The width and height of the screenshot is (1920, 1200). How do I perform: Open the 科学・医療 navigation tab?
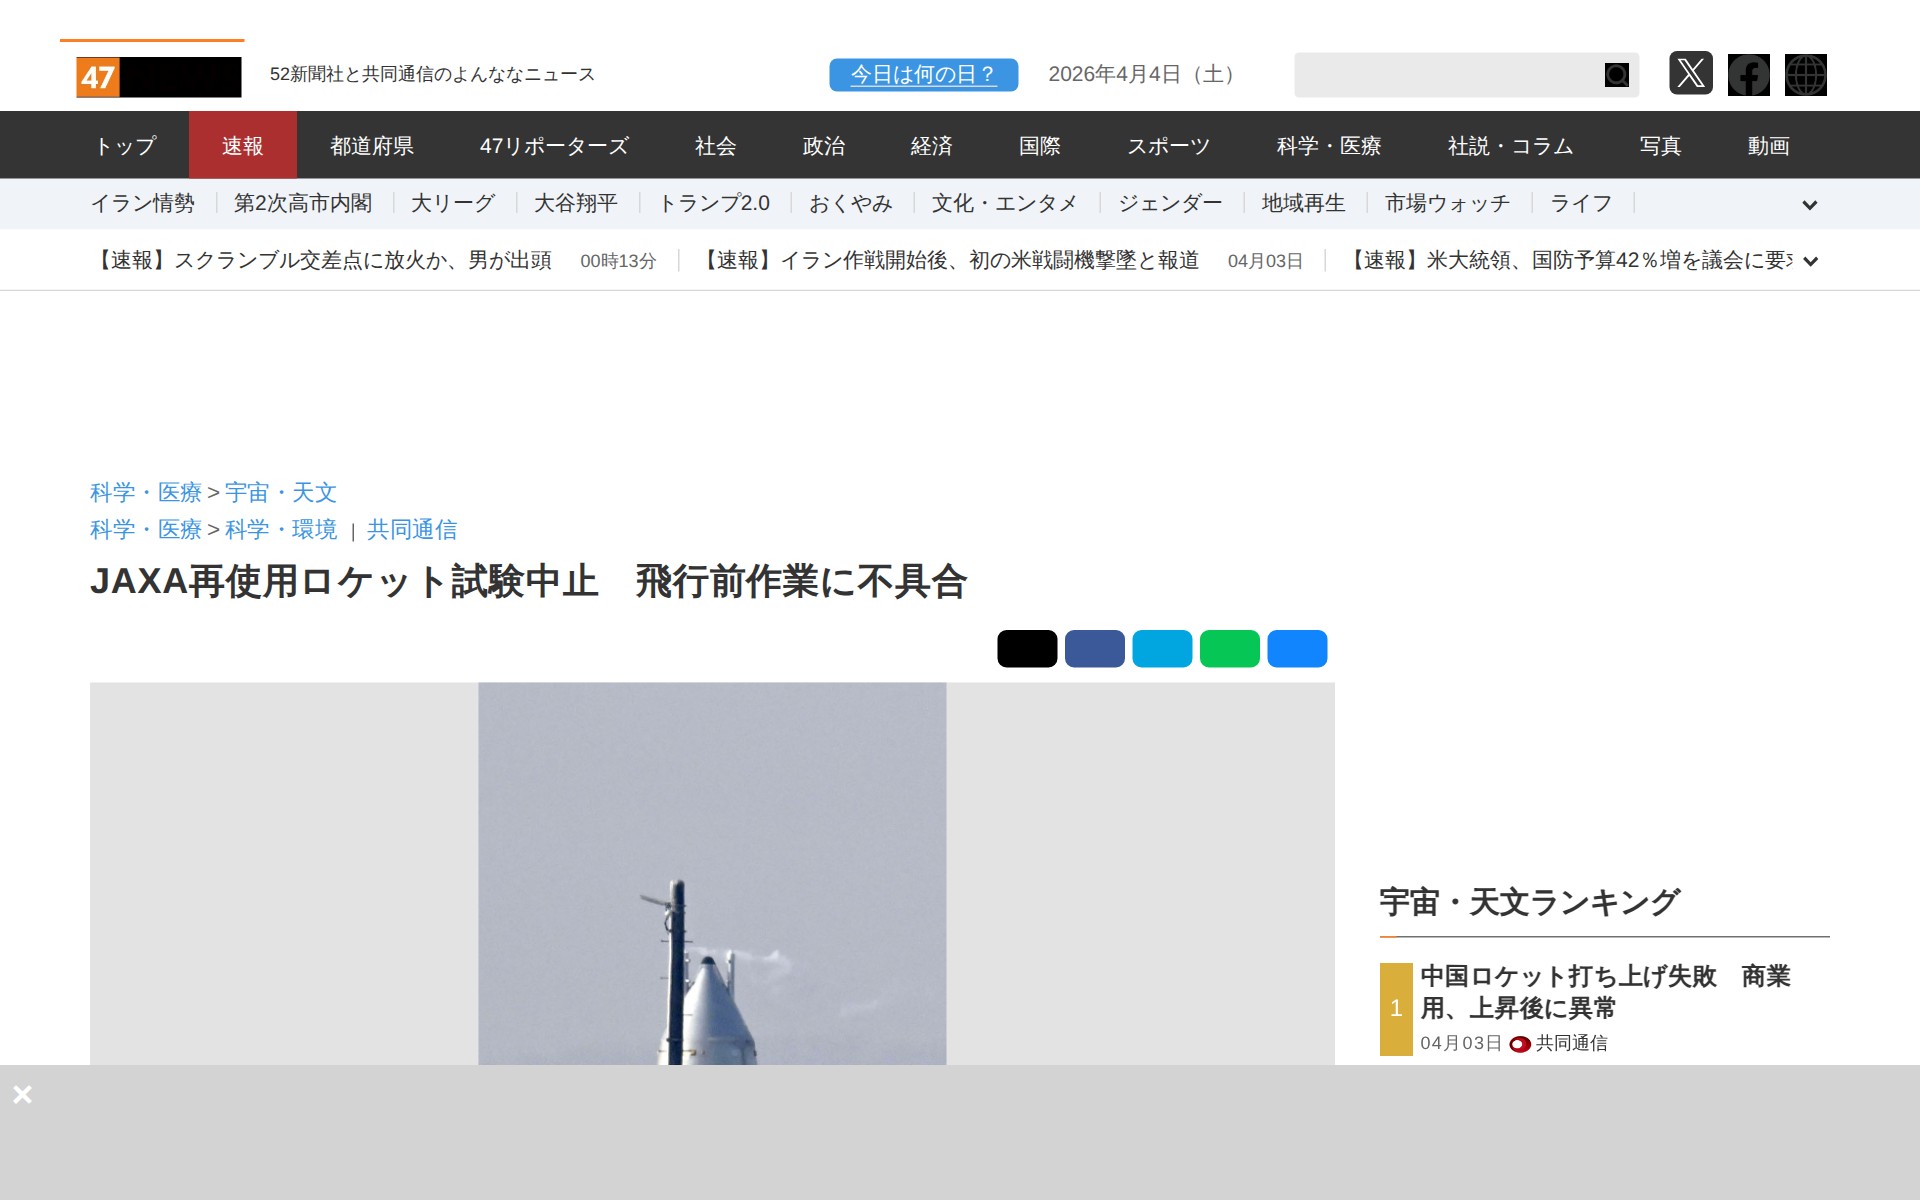[x=1328, y=146]
